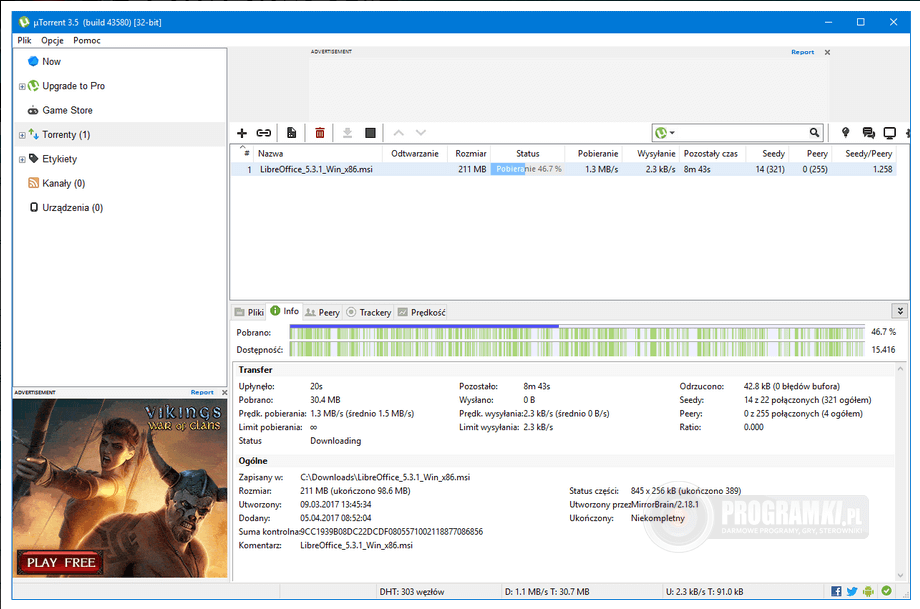Click the Add Torrent plus icon
Viewport: 920px width, 609px height.
(x=242, y=133)
